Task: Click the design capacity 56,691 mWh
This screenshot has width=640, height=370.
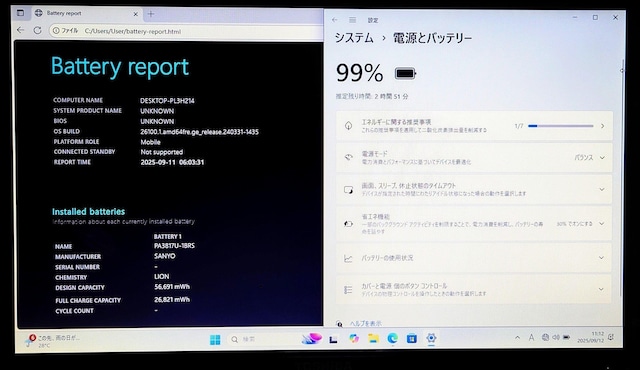Action: pos(172,287)
